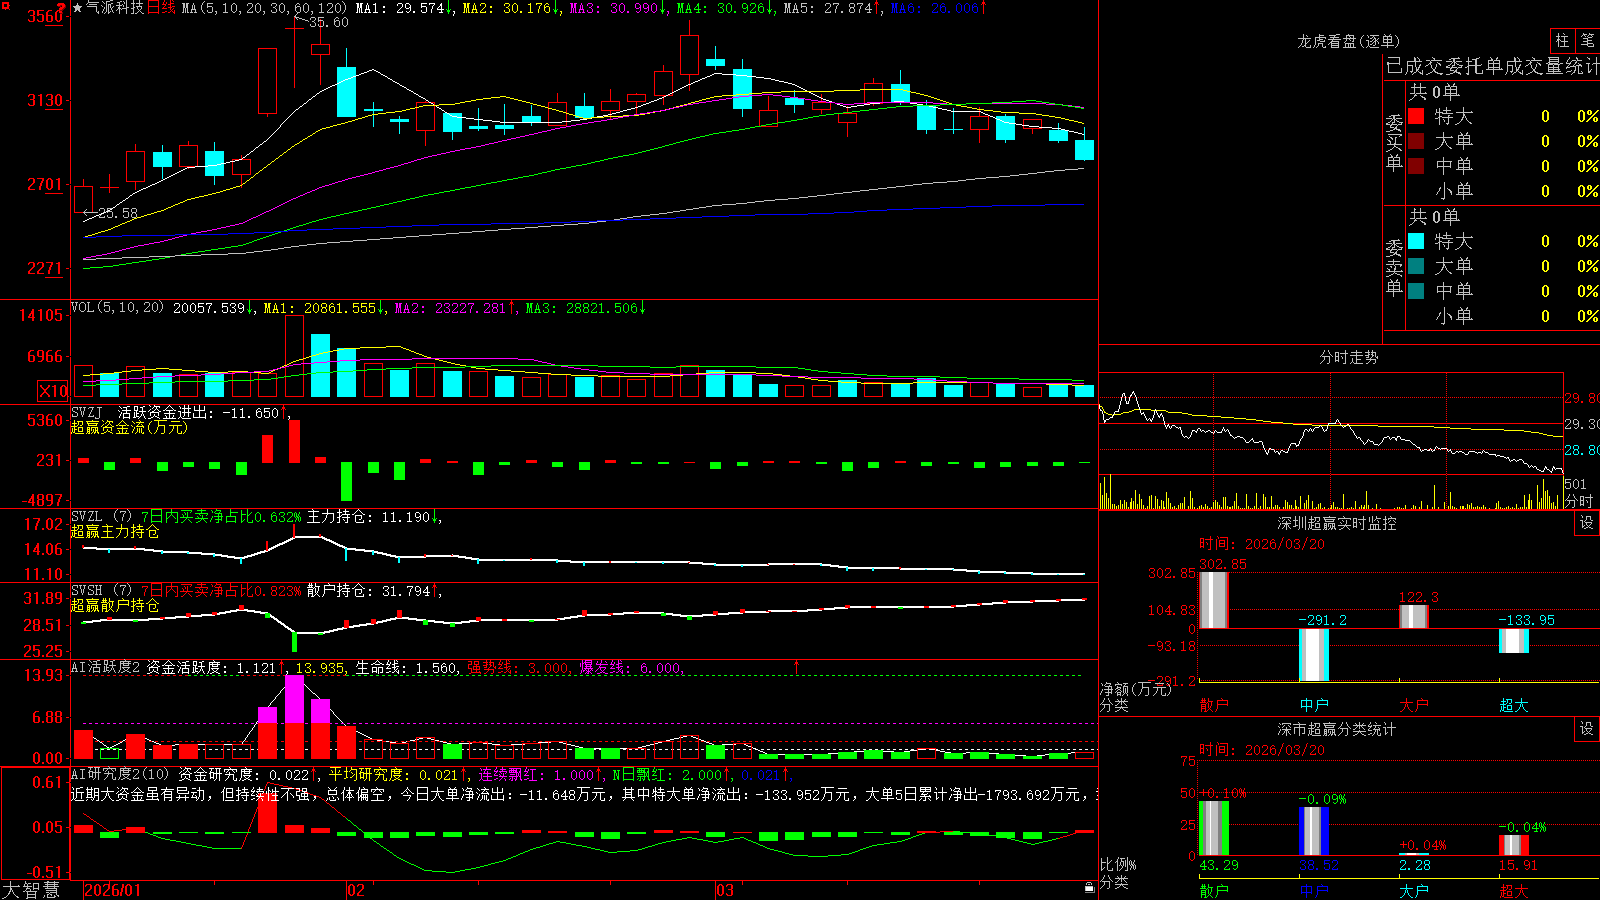
Task: Click the 25.58 low price label
Action: (118, 213)
